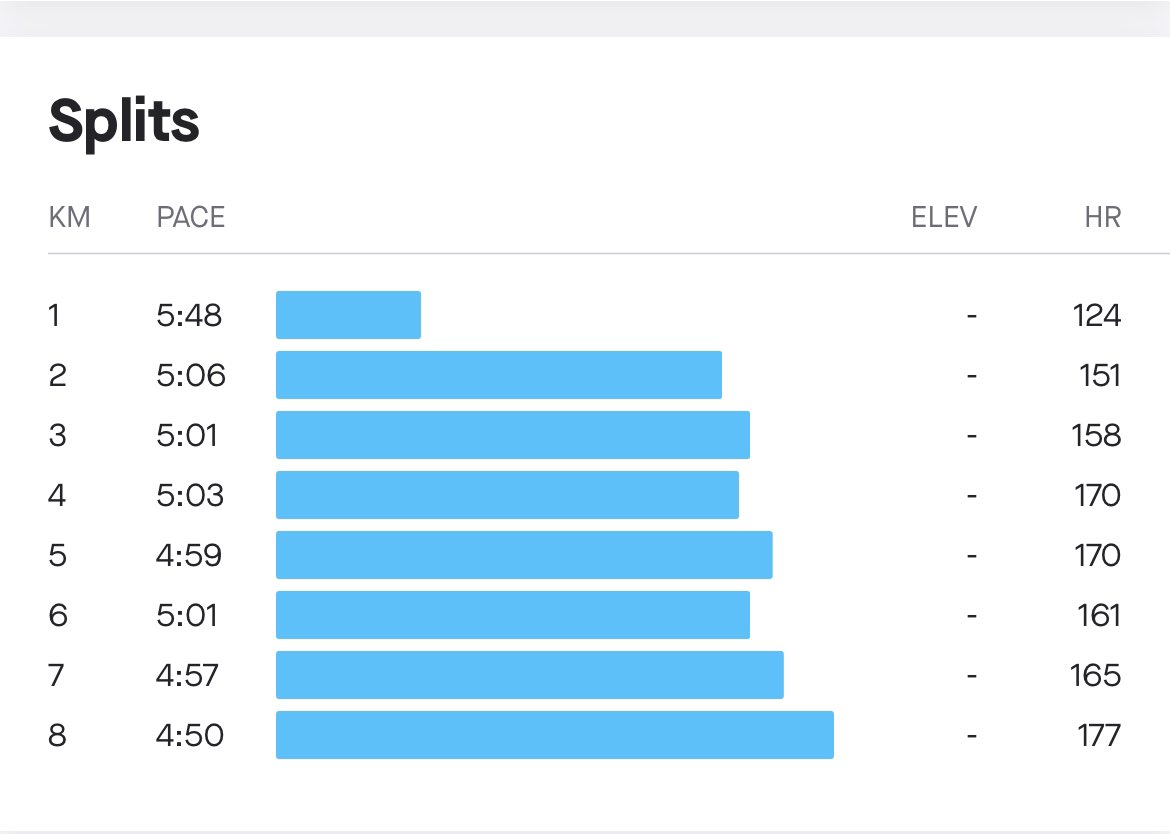Click the 5:03 pace bar for kilometer 4
Viewport: 1170px width, 834px height.
(x=507, y=495)
